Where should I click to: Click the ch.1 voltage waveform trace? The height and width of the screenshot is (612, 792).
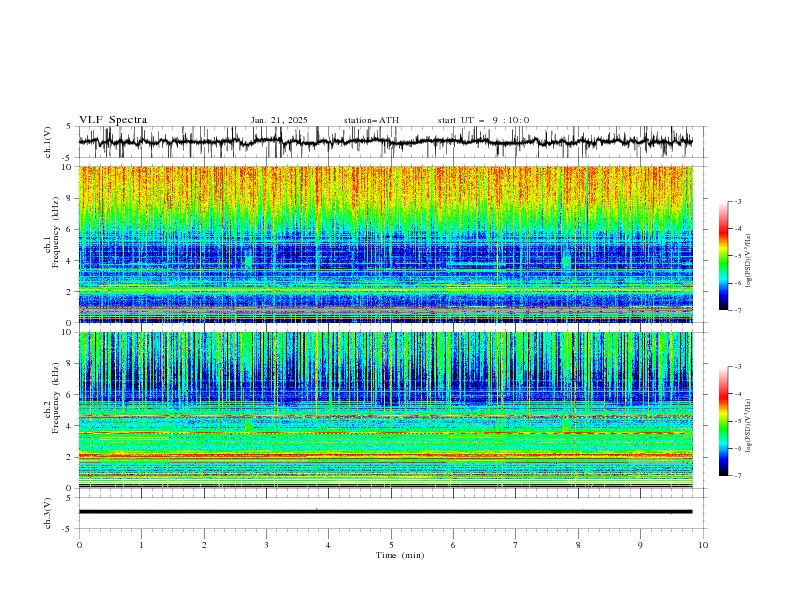[x=386, y=142]
